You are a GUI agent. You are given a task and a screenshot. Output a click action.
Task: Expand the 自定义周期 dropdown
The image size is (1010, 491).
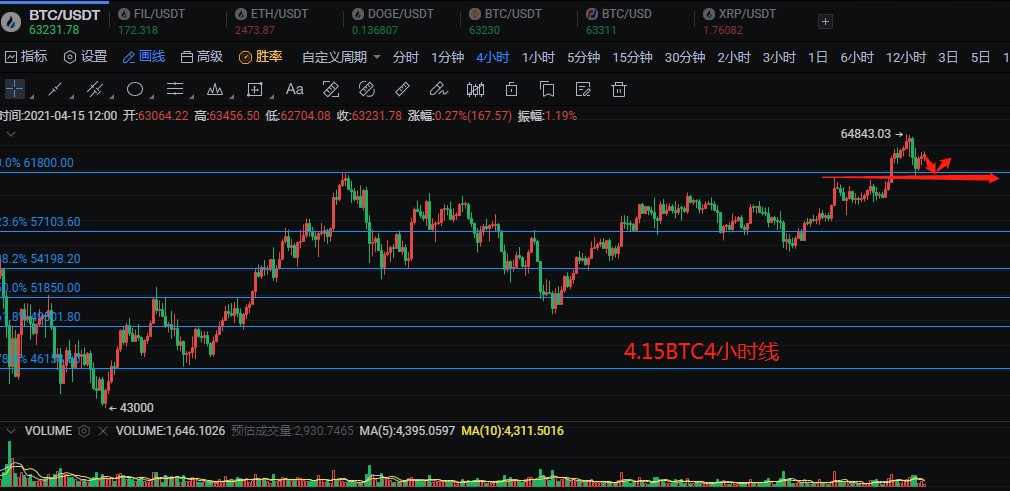[340, 57]
